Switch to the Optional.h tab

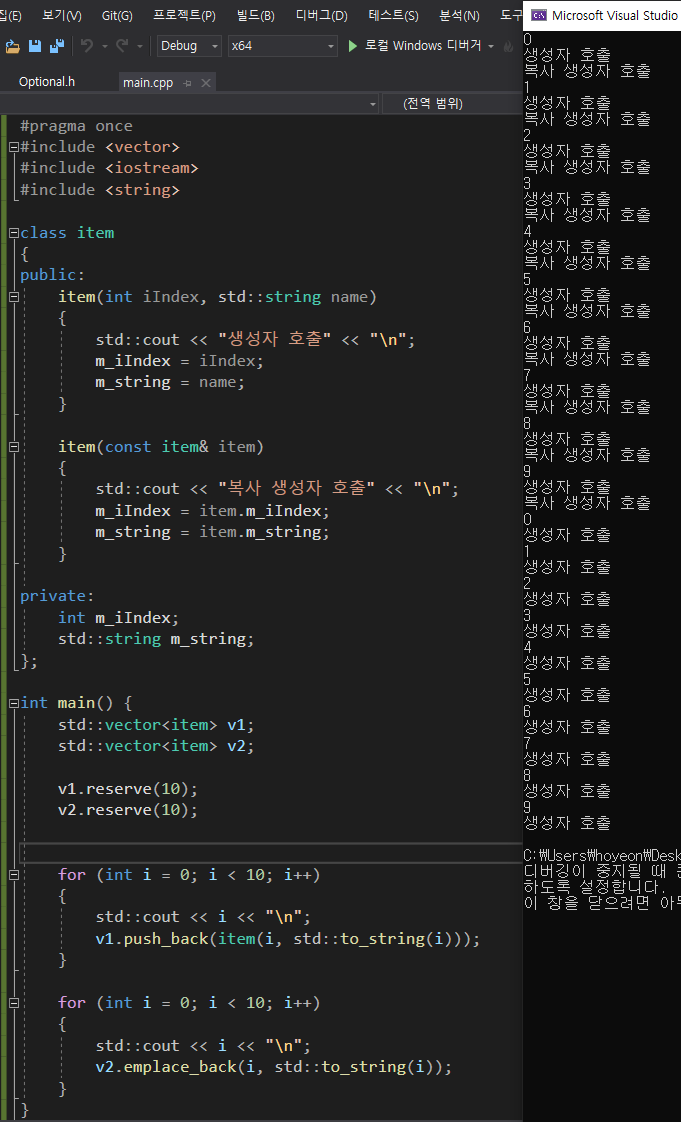point(46,82)
